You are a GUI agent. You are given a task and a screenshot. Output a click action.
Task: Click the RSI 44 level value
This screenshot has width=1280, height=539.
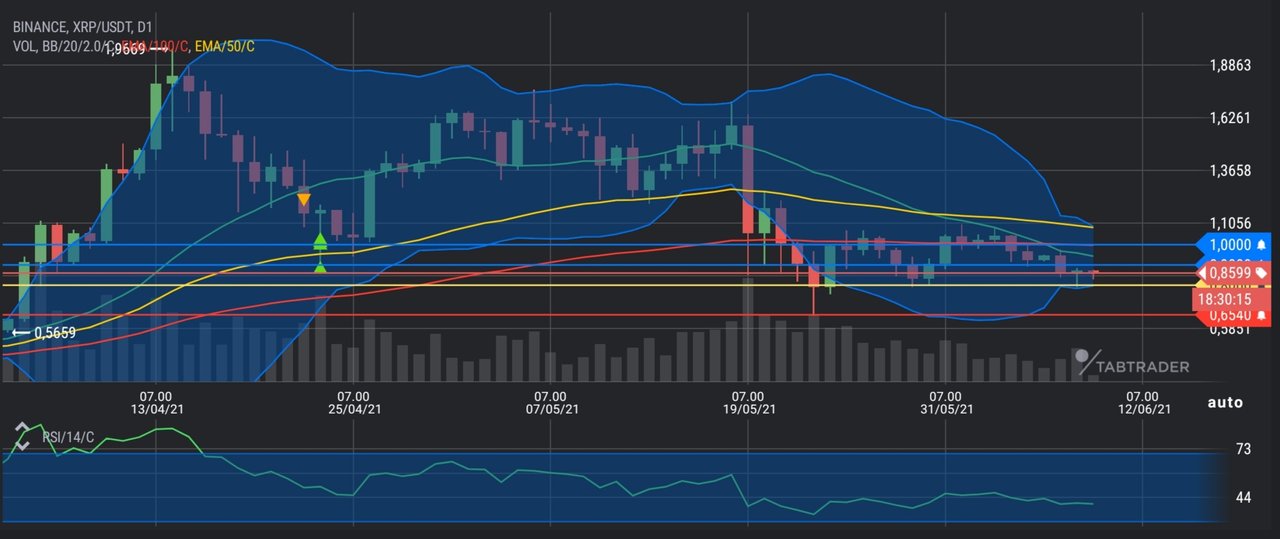pos(1243,497)
